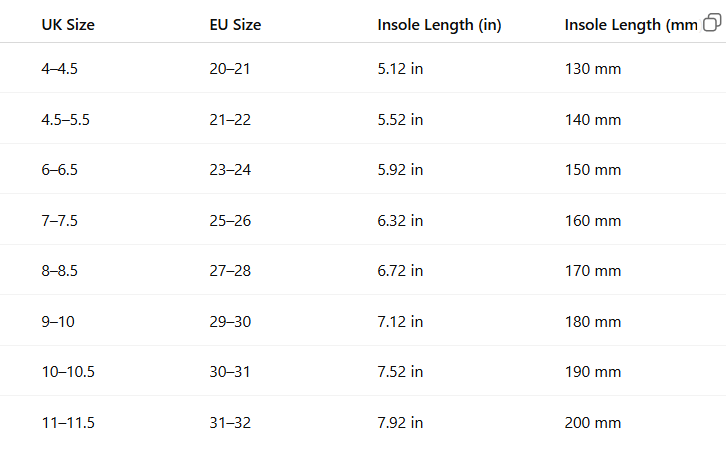Image resolution: width=726 pixels, height=470 pixels.
Task: Click the 6.72 in cell
Action: click(400, 270)
